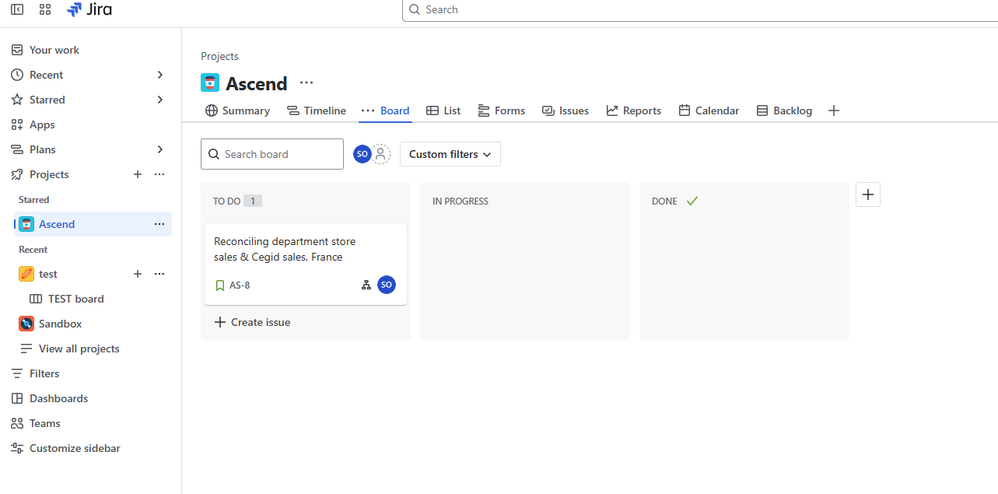The image size is (998, 494).
Task: Open the Projects more options ellipsis
Action: [x=160, y=174]
